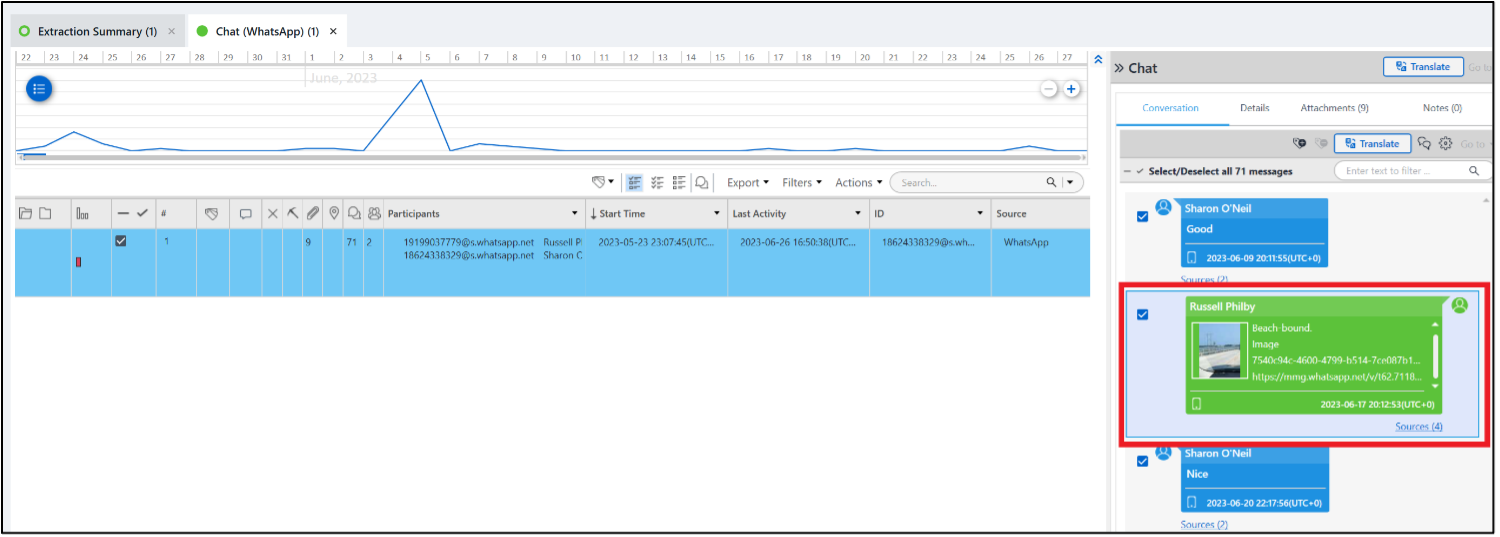Uncheck Sharon O'Neil's "Good" message checkbox
The width and height of the screenshot is (1500, 537).
[1143, 217]
